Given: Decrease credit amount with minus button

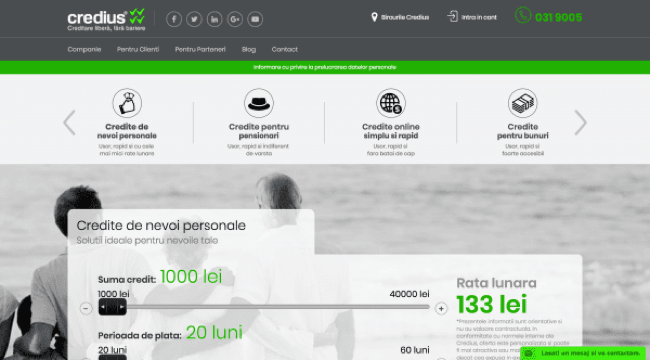Looking at the screenshot, I should (x=86, y=309).
